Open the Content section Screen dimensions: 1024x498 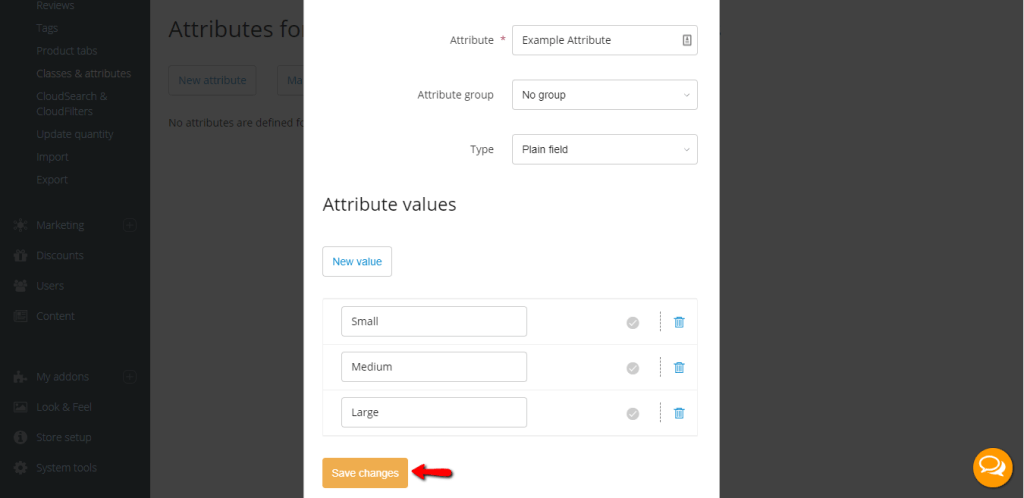56,316
